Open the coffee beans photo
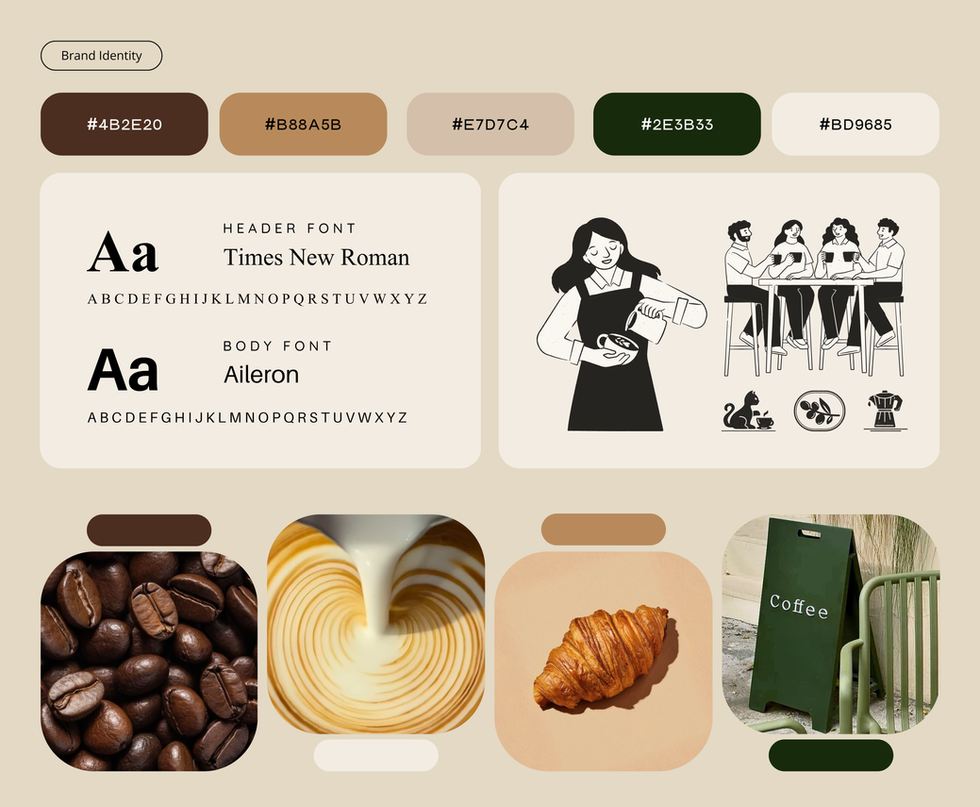980x807 pixels. [149, 661]
